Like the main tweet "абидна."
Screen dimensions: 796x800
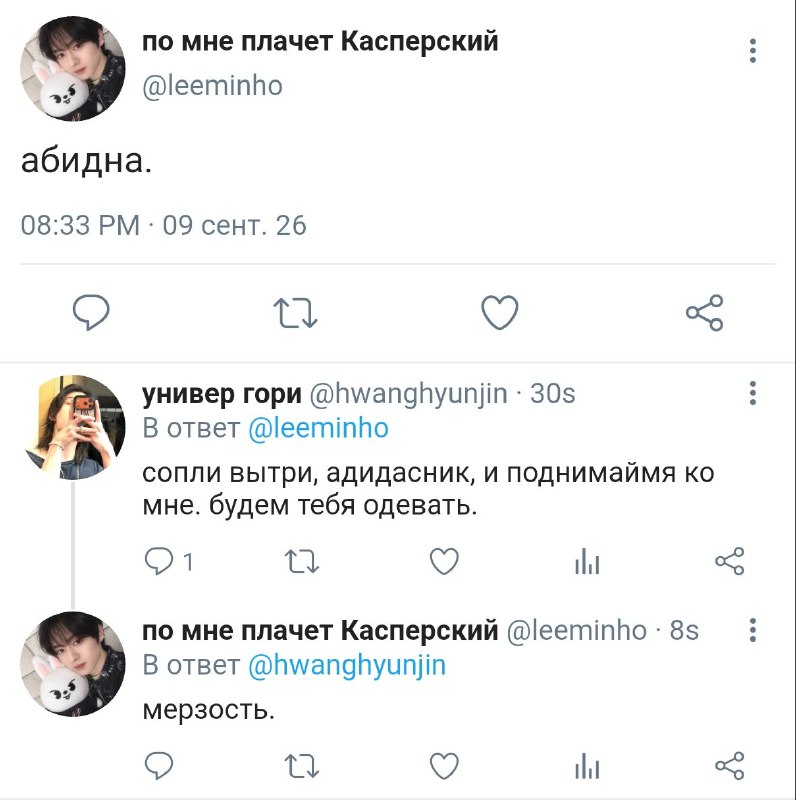point(500,312)
